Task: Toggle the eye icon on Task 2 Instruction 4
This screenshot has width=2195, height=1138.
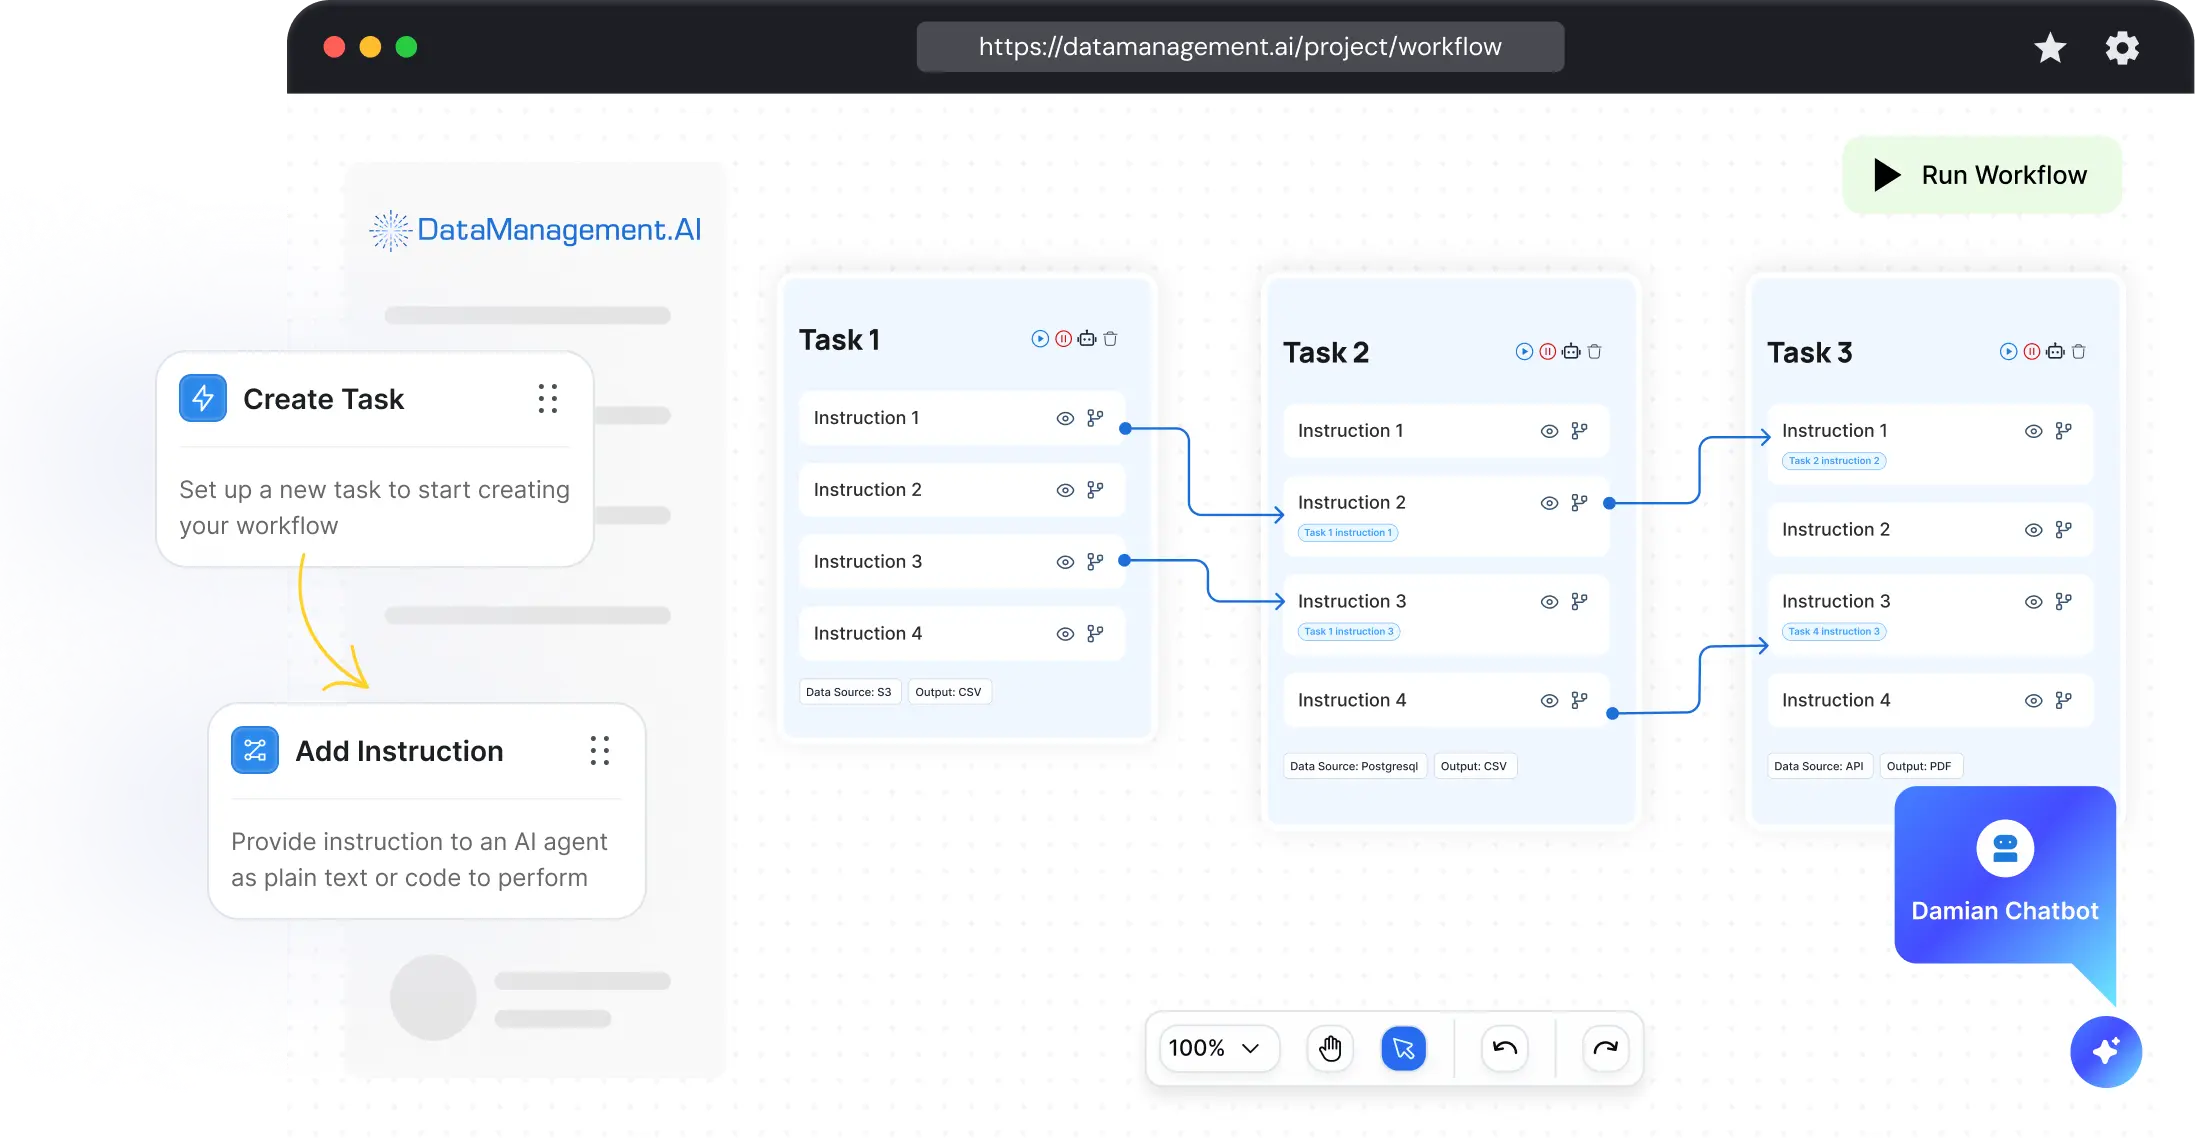Action: point(1549,701)
